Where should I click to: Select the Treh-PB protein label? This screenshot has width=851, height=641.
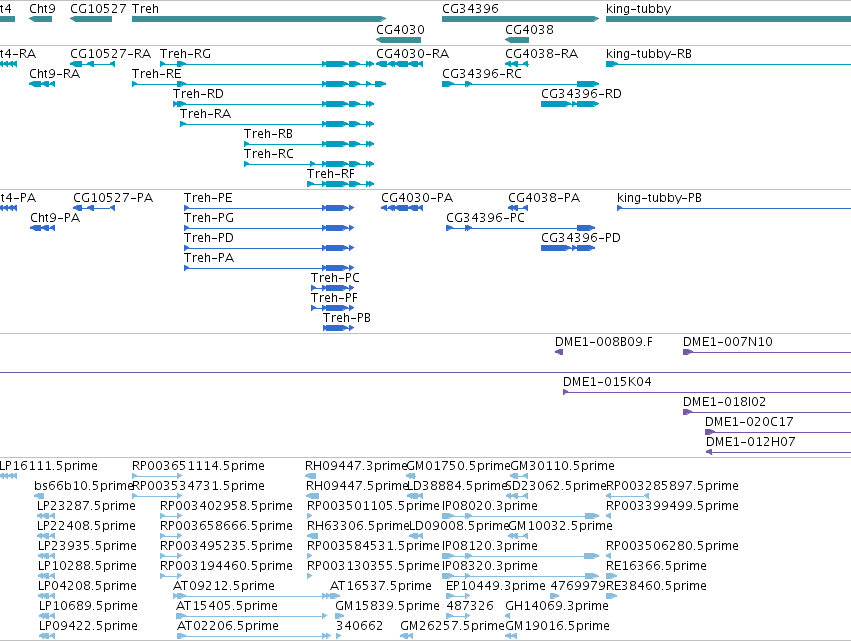346,318
